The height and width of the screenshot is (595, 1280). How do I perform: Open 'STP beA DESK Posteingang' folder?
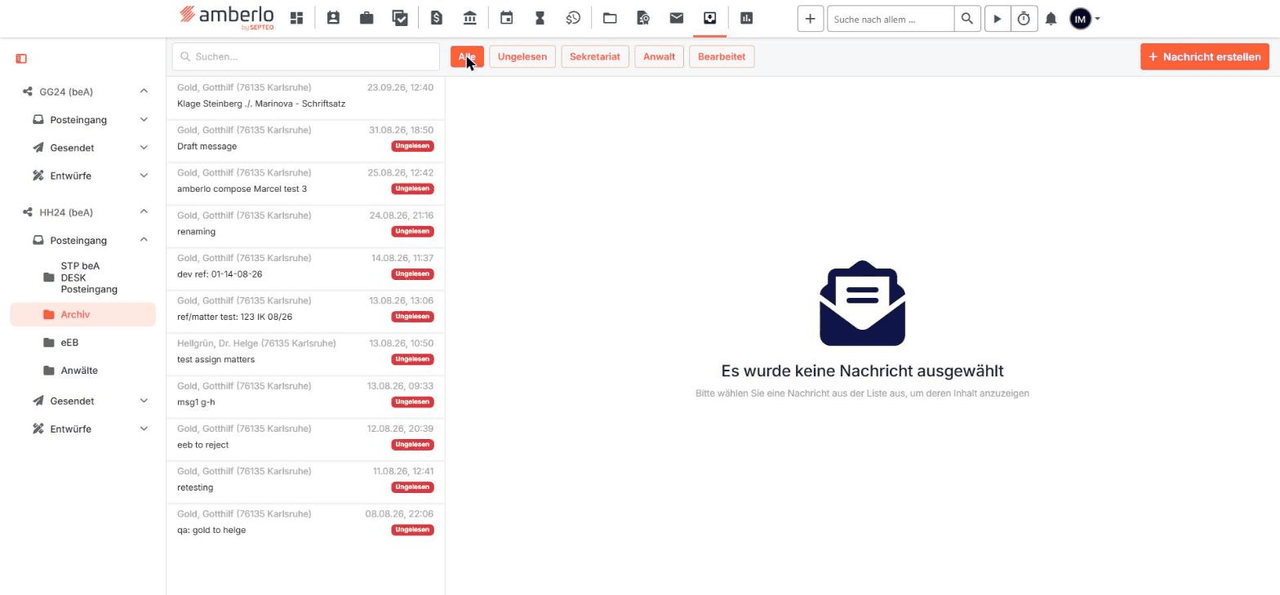(83, 278)
